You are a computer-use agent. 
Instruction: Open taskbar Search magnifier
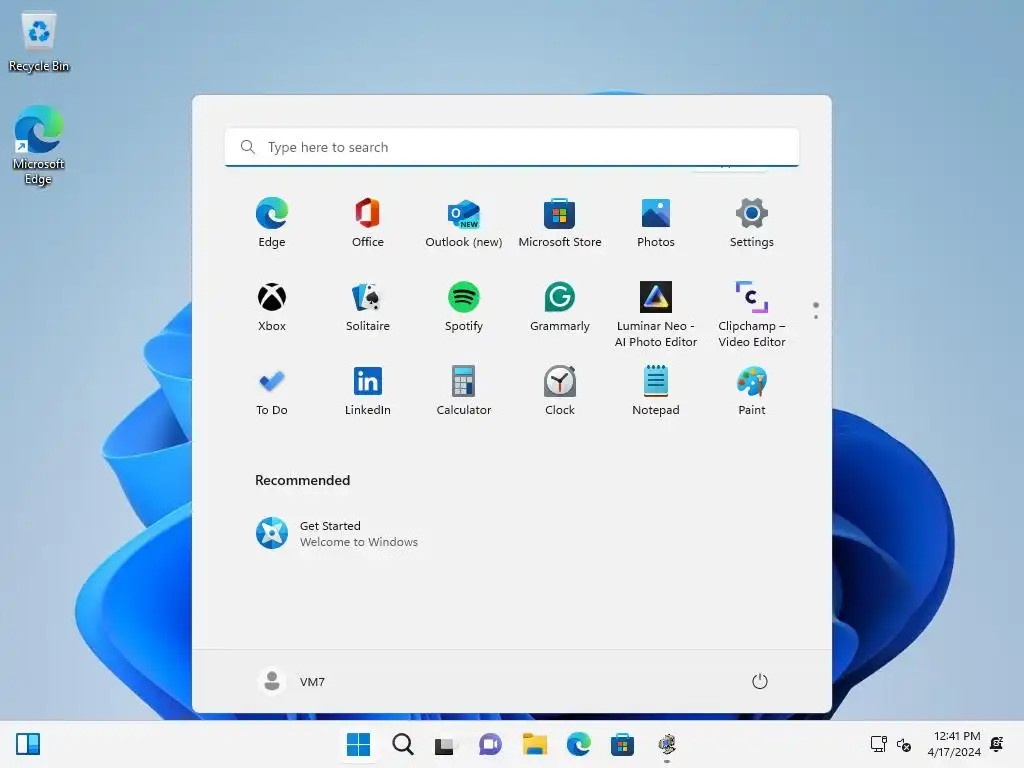[x=402, y=744]
